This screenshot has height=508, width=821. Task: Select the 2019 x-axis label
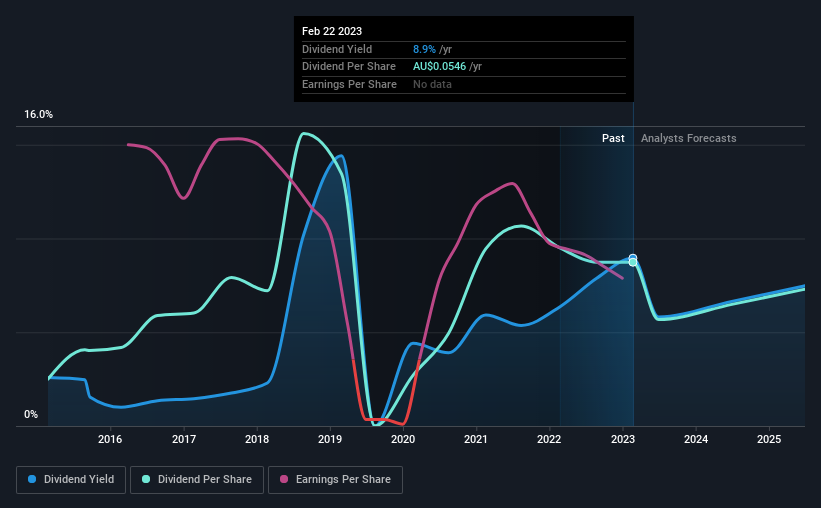[330, 439]
